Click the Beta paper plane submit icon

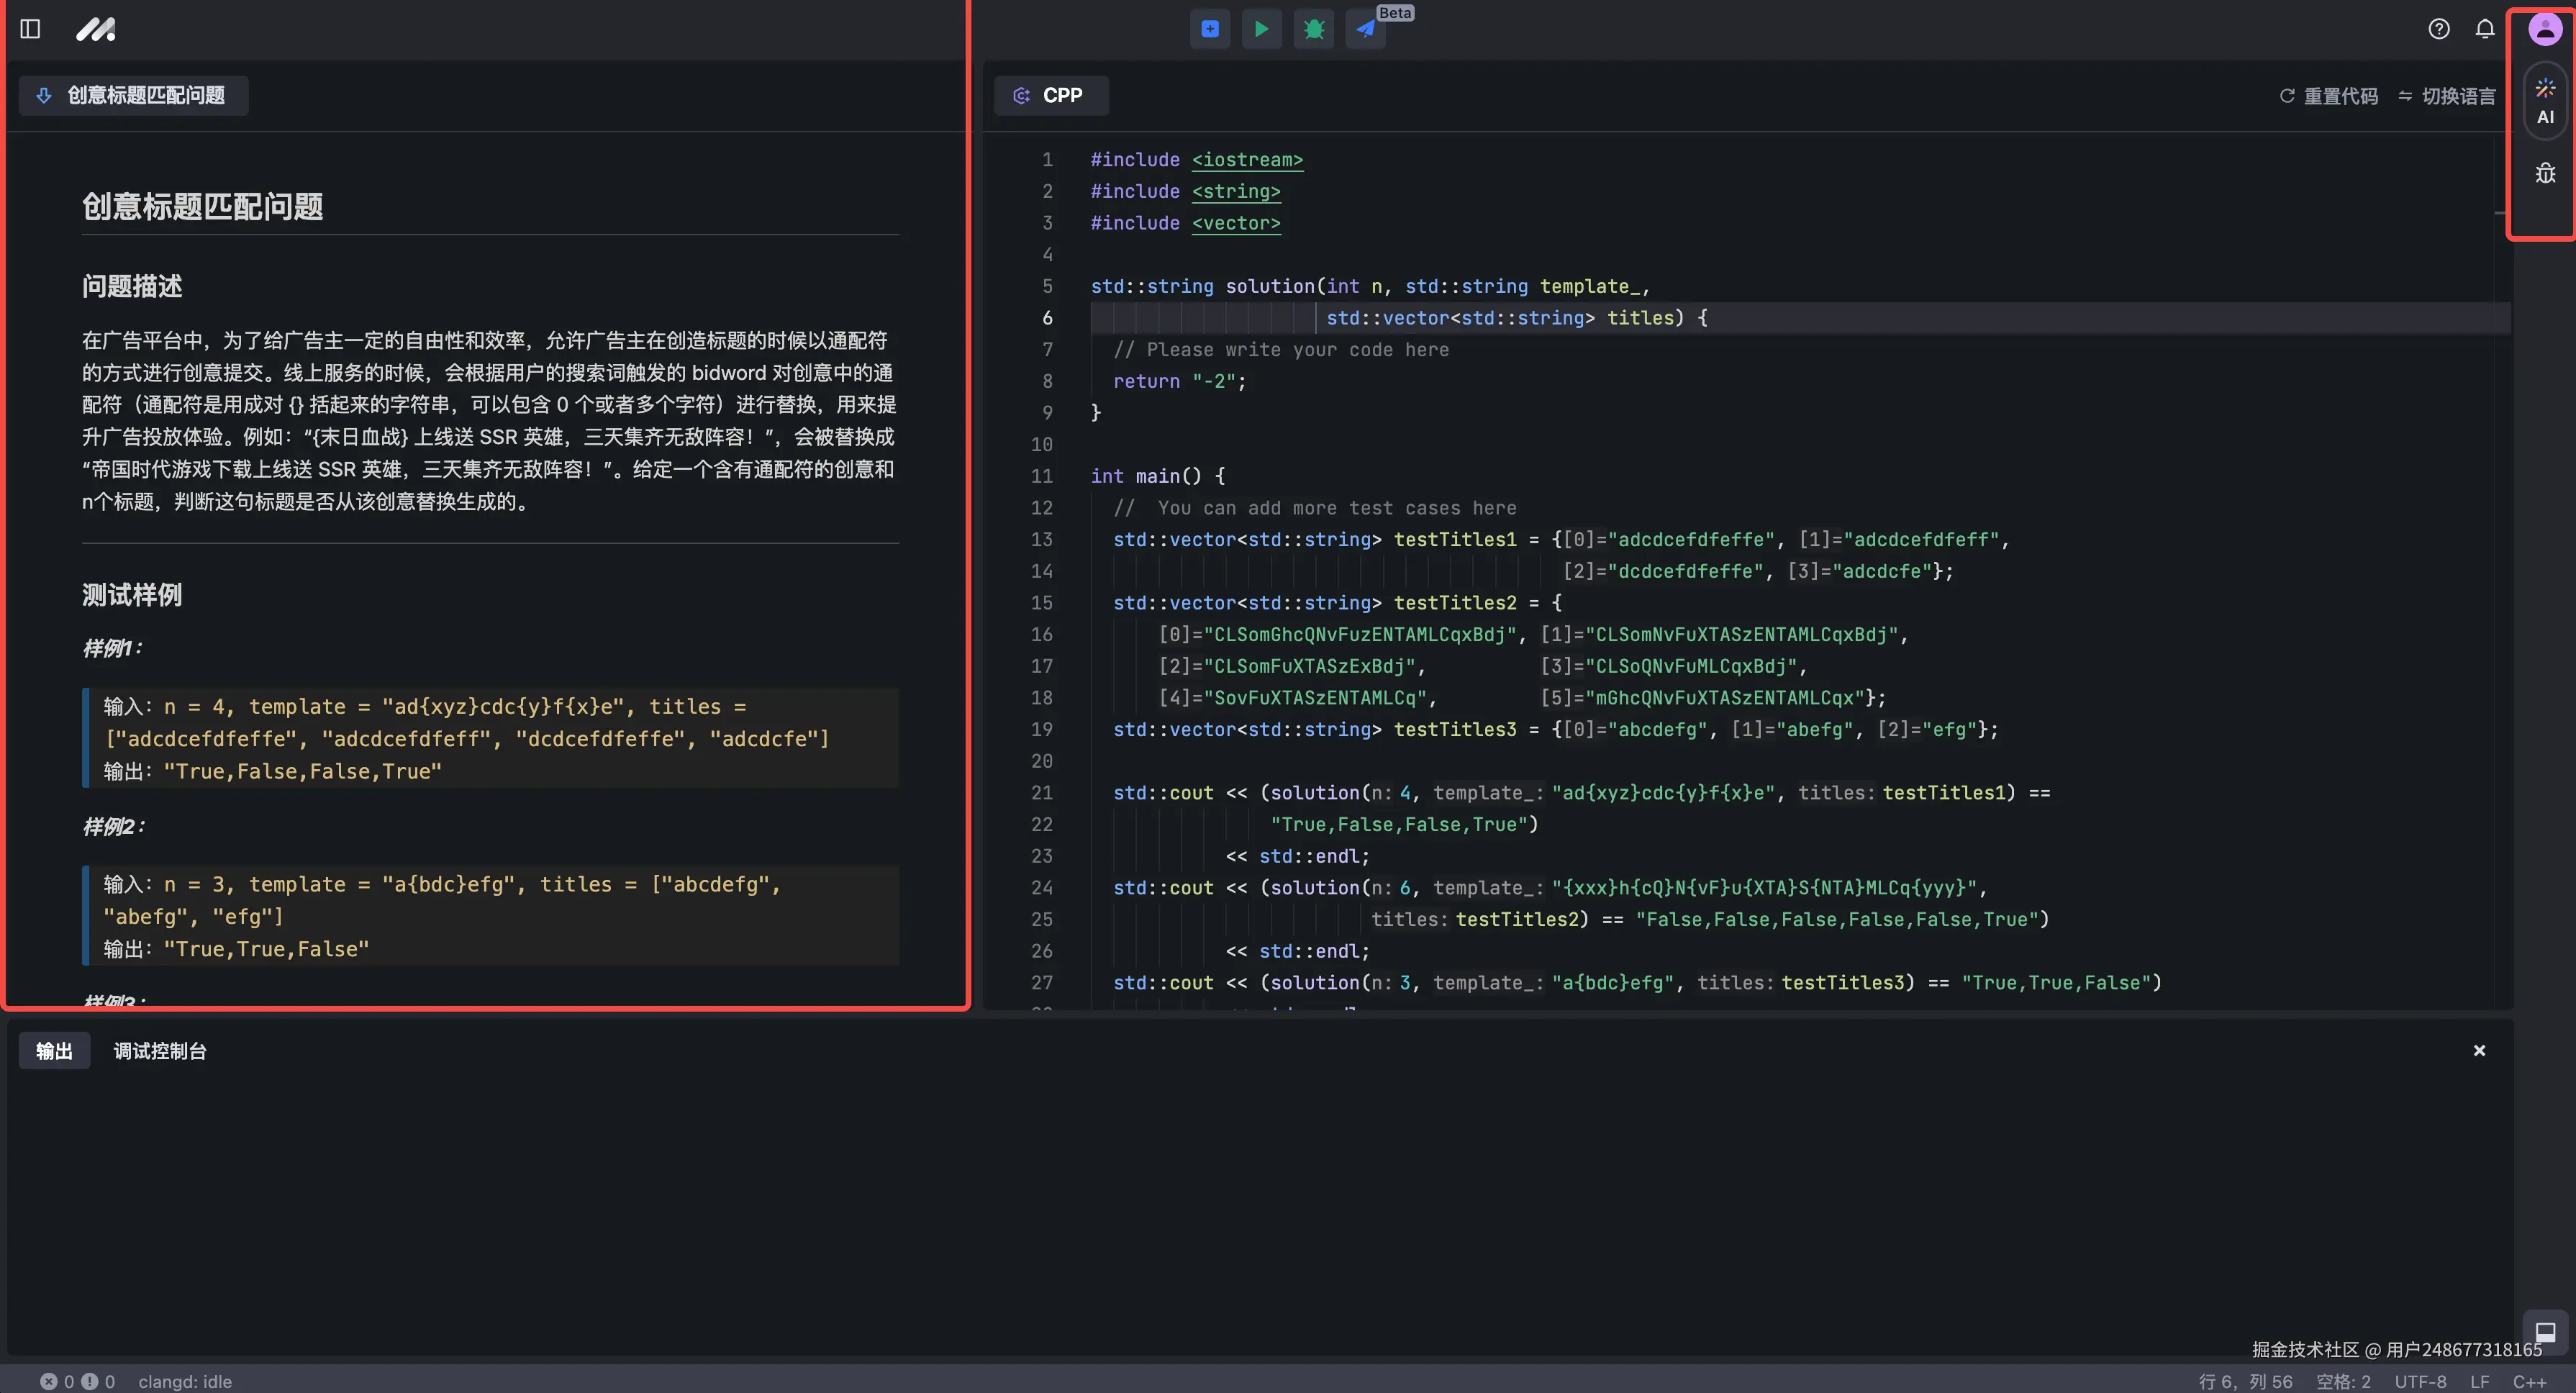[1366, 29]
